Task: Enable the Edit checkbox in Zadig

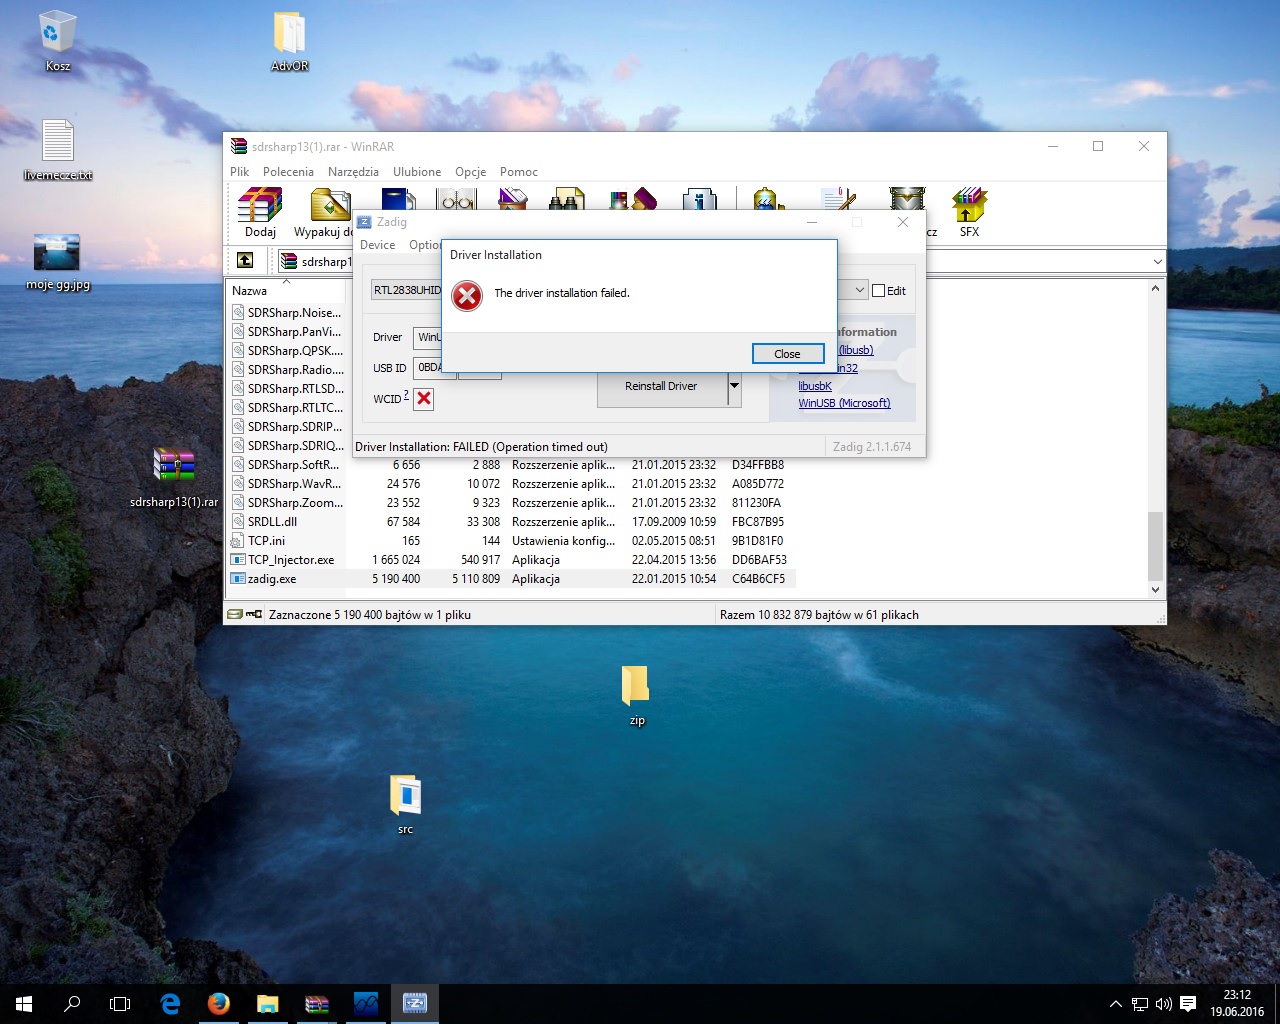Action: coord(879,291)
